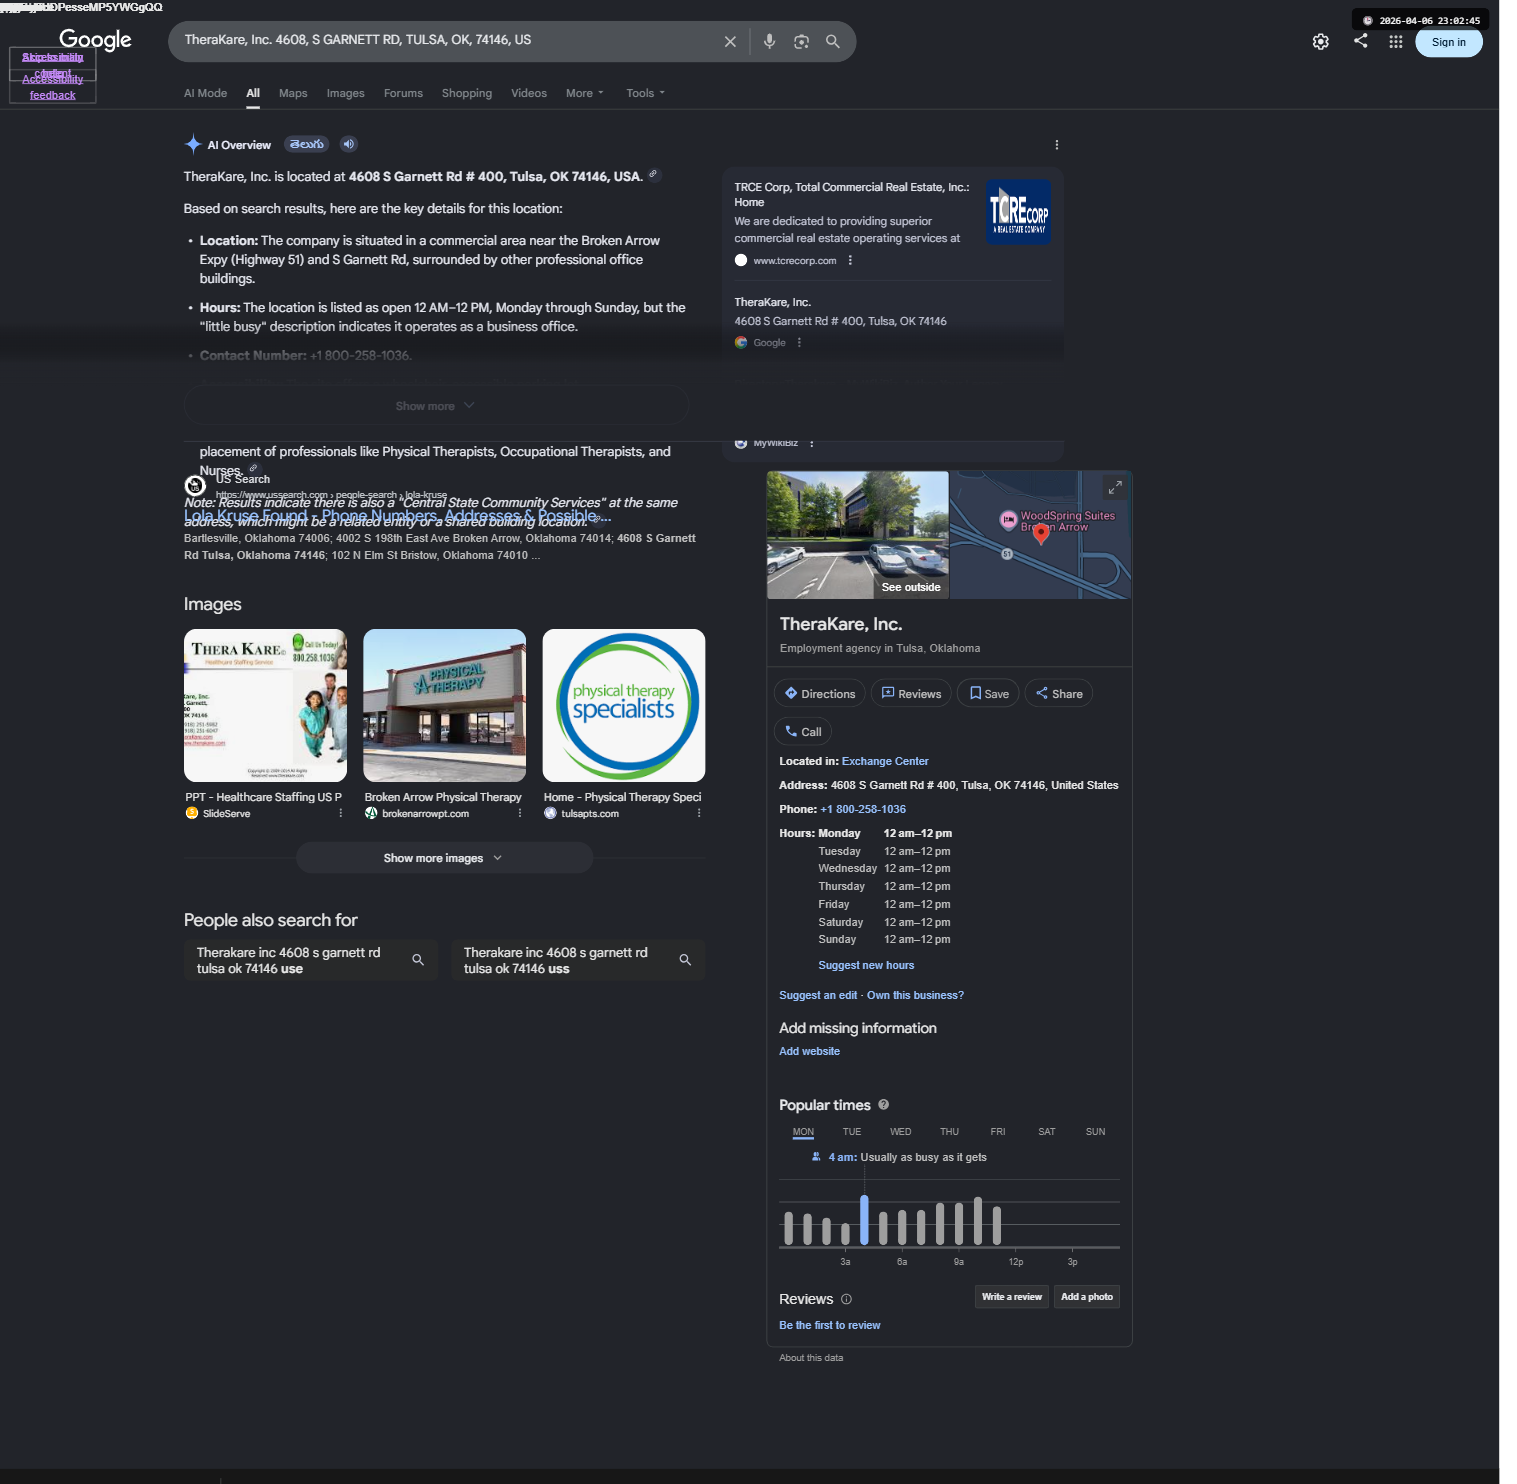Click phone number +1 800-258-1036 link
The image size is (1517, 1484).
click(x=863, y=810)
